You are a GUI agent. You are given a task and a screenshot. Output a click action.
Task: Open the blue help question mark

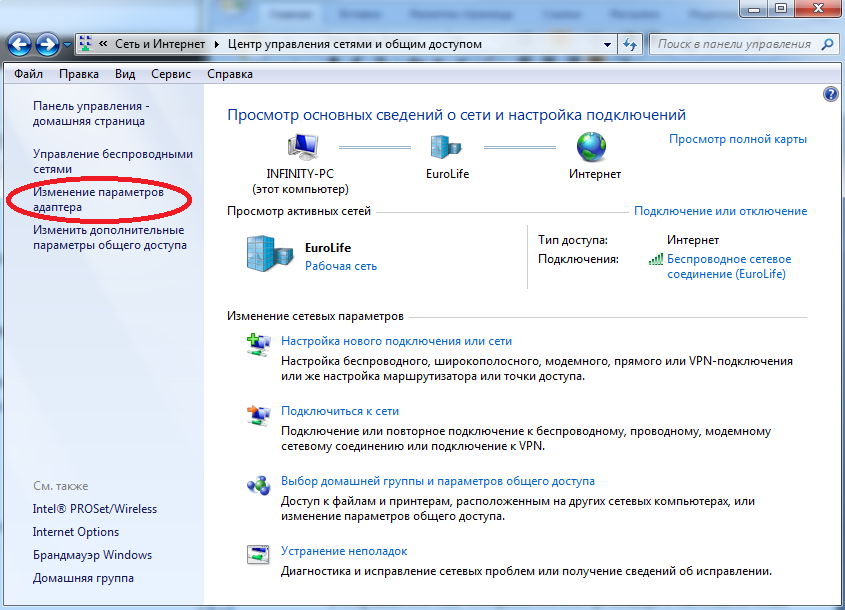pos(830,94)
